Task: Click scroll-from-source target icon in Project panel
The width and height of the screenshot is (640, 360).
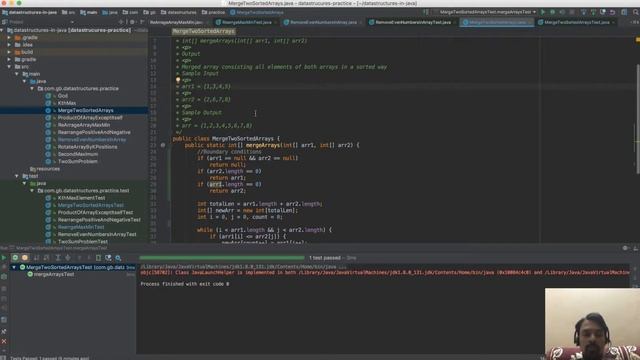Action: tap(121, 22)
